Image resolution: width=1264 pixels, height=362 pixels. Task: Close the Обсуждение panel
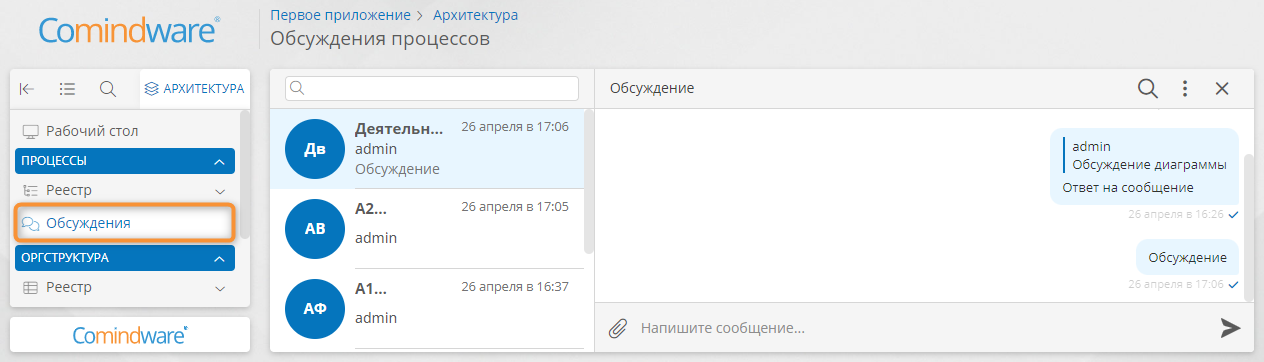coord(1221,88)
